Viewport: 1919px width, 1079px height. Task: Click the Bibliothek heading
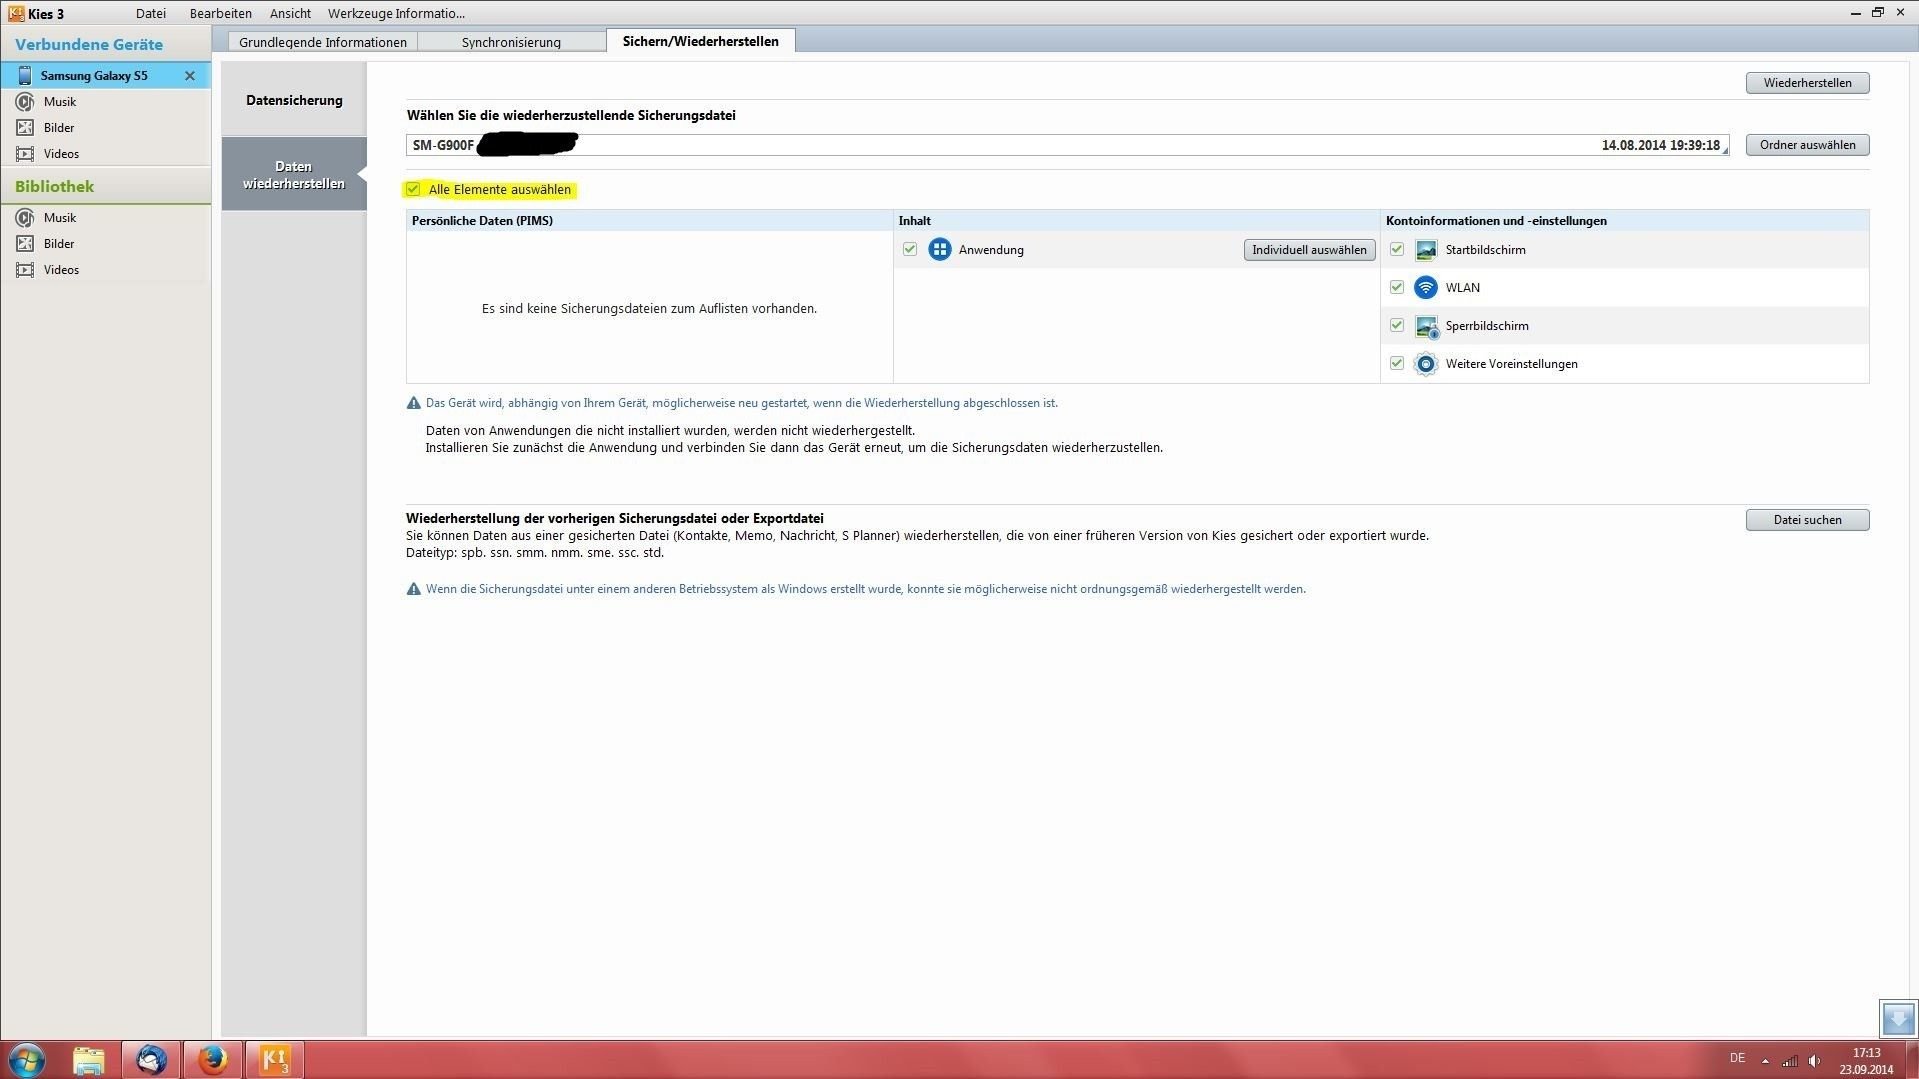(x=55, y=187)
